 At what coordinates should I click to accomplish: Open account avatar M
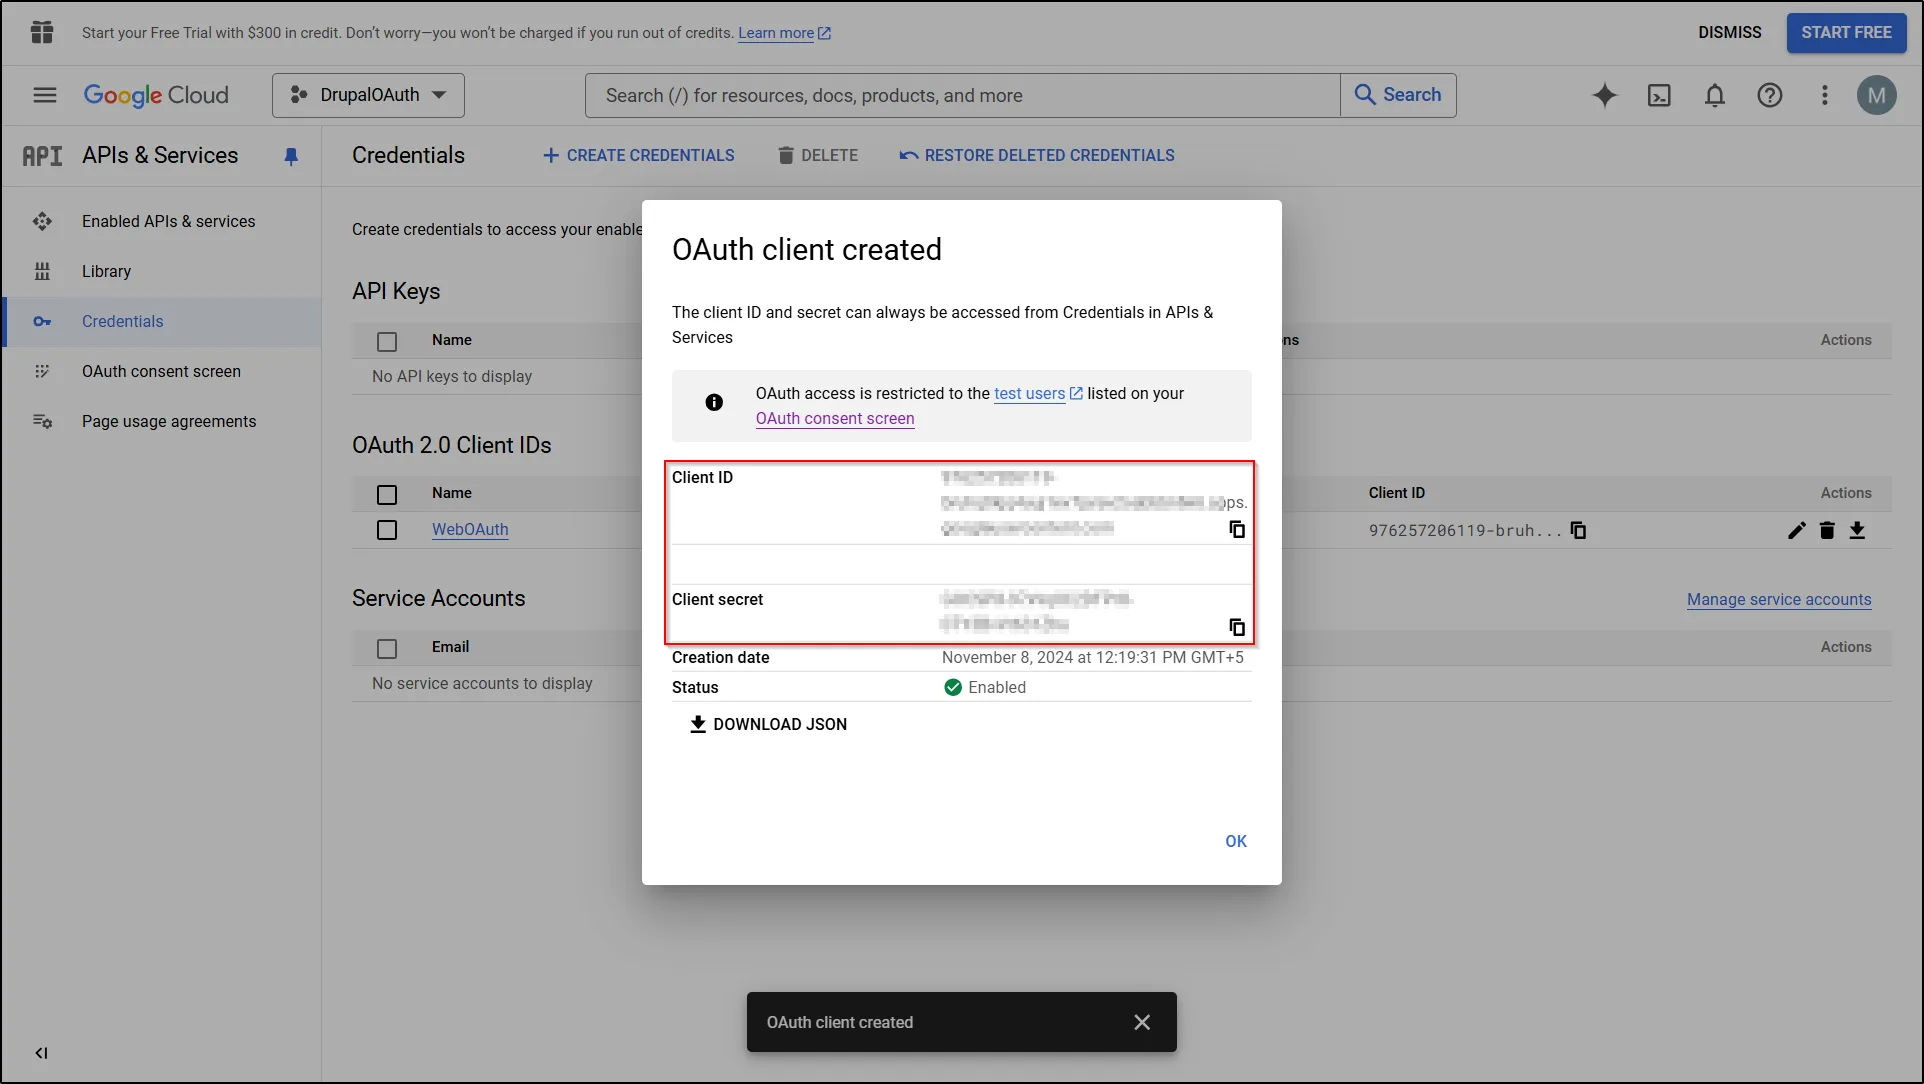[x=1877, y=95]
